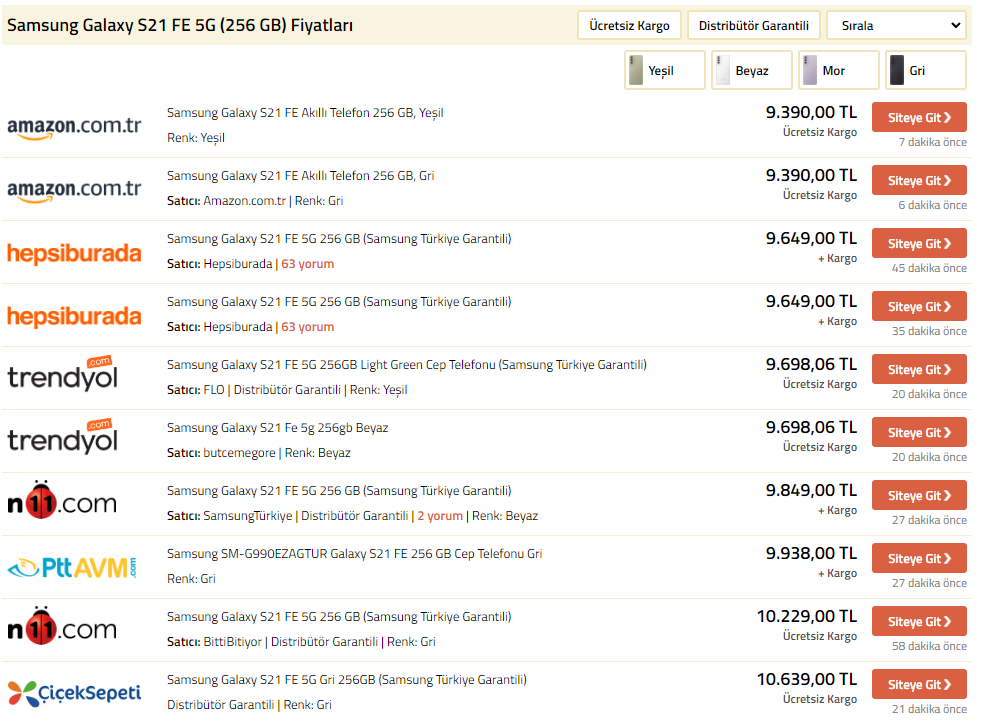The image size is (989, 723).
Task: Toggle the Distribütör Garantili filter
Action: coord(754,26)
